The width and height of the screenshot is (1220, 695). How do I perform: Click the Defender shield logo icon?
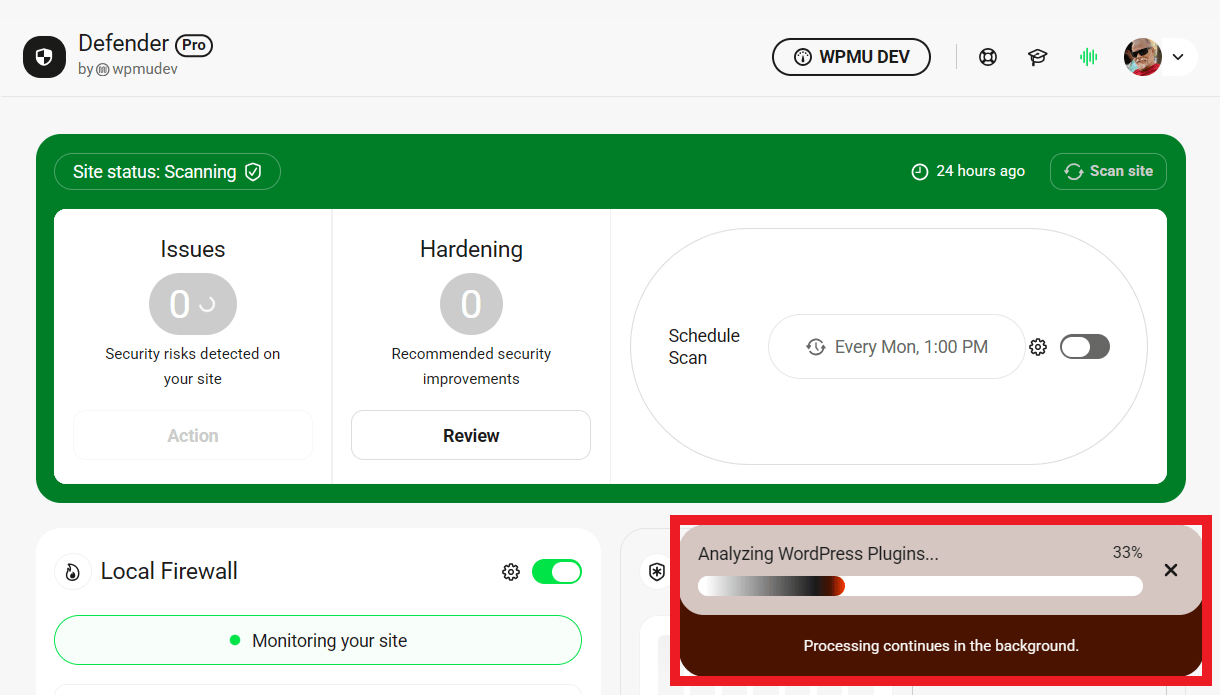(44, 57)
